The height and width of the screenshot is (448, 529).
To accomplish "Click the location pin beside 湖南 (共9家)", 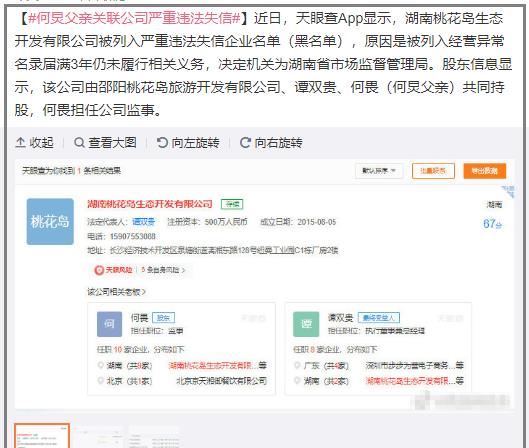I will pos(100,365).
